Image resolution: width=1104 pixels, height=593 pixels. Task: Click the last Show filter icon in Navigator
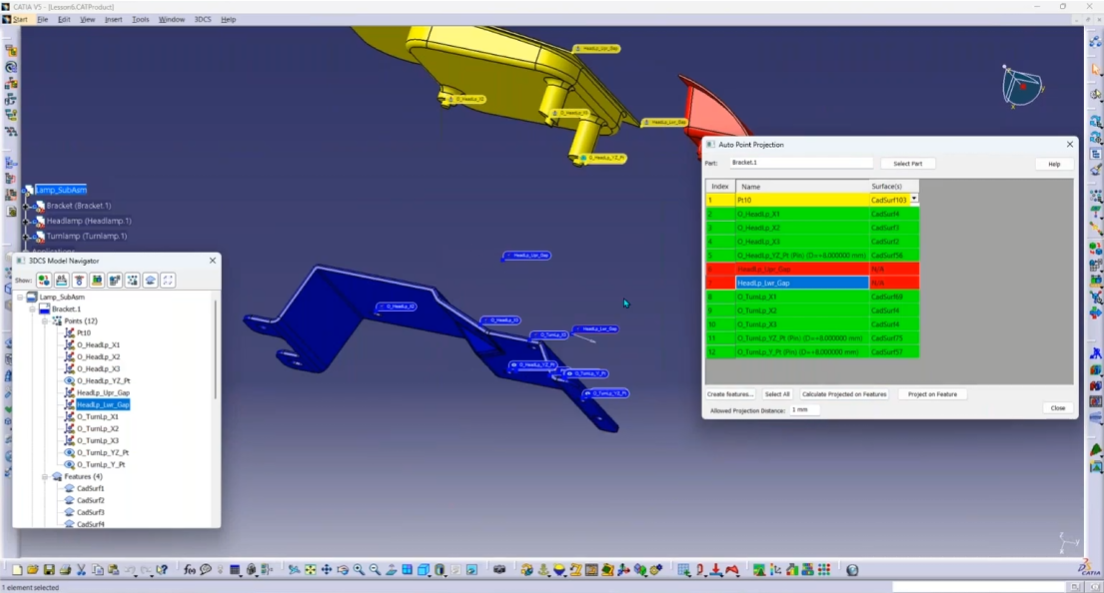(x=168, y=280)
